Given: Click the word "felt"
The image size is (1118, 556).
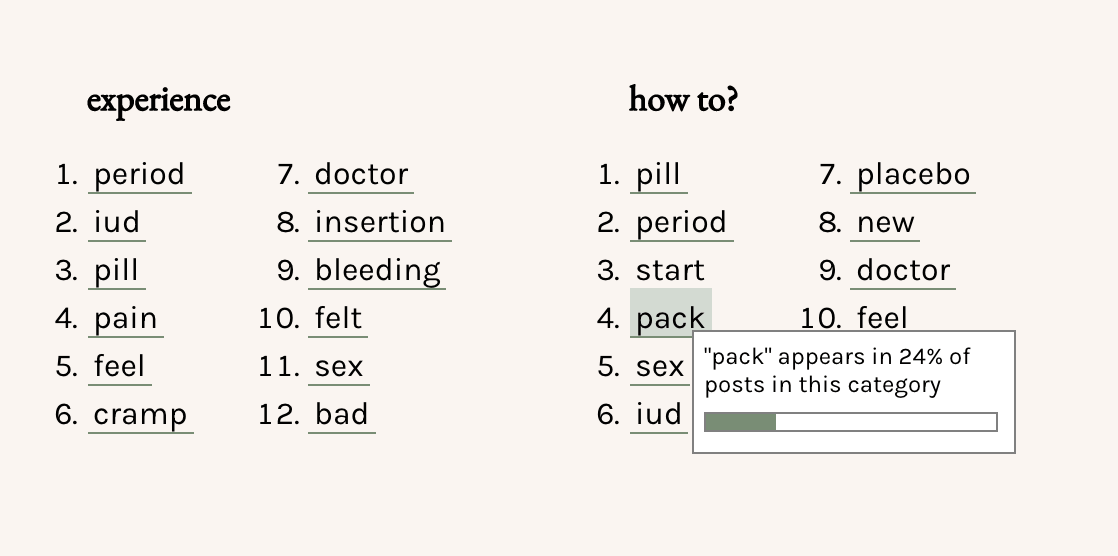Looking at the screenshot, I should pyautogui.click(x=338, y=319).
